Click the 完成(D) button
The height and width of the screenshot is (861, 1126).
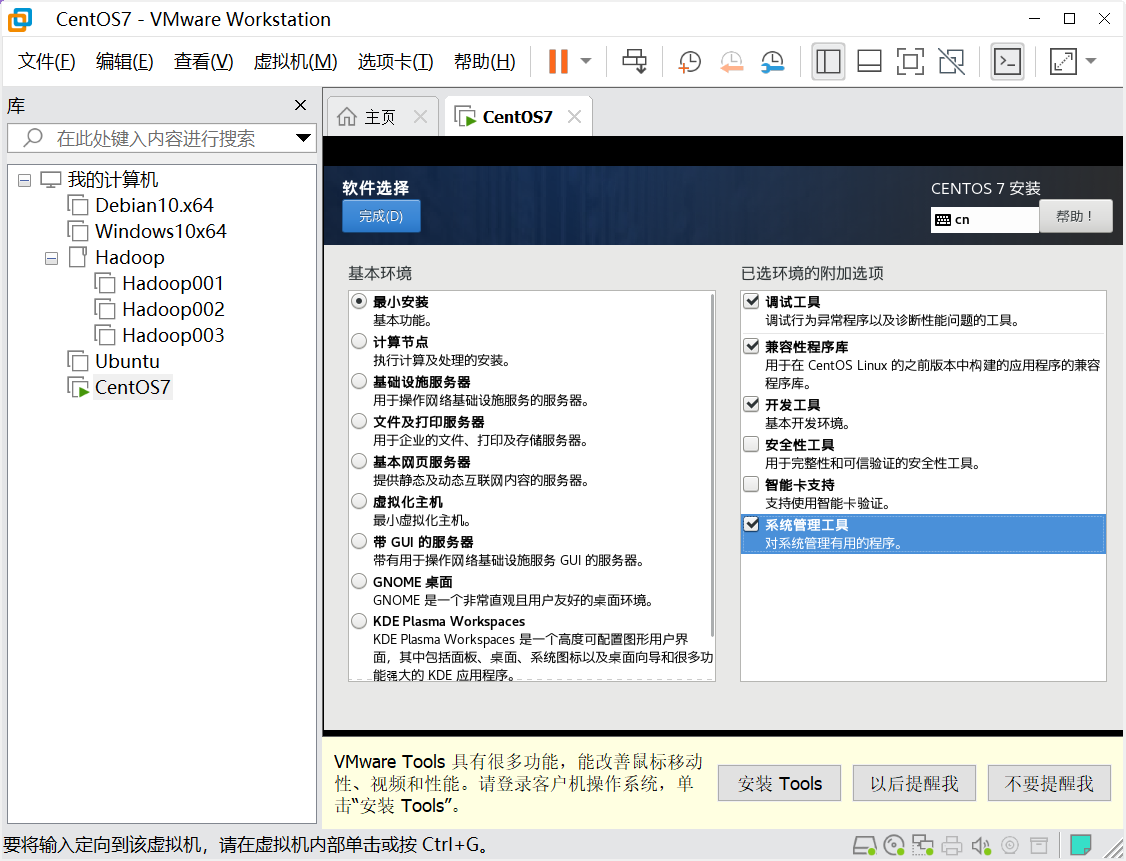tap(381, 216)
